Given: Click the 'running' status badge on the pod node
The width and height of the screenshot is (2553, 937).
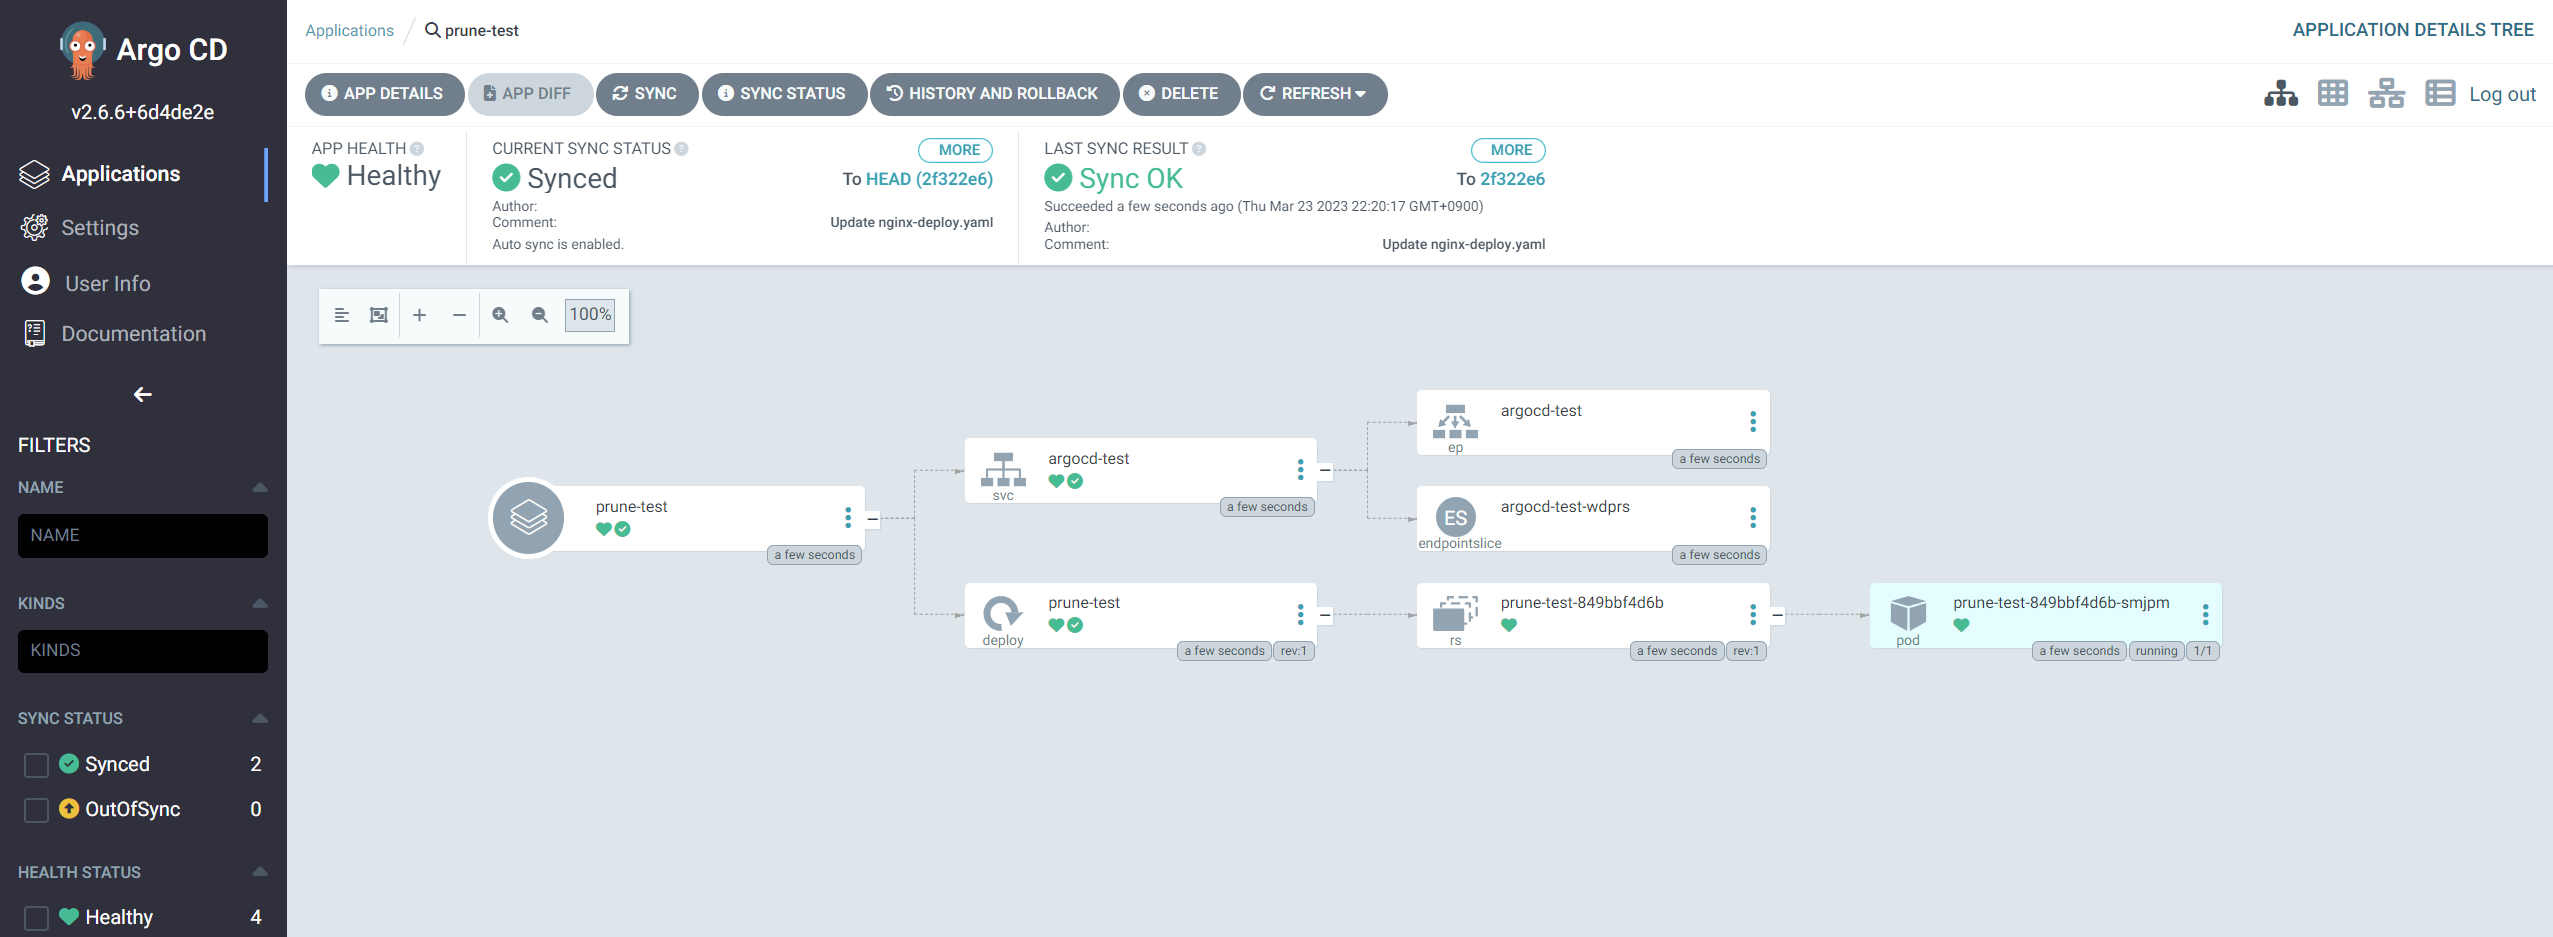Looking at the screenshot, I should (x=2156, y=651).
